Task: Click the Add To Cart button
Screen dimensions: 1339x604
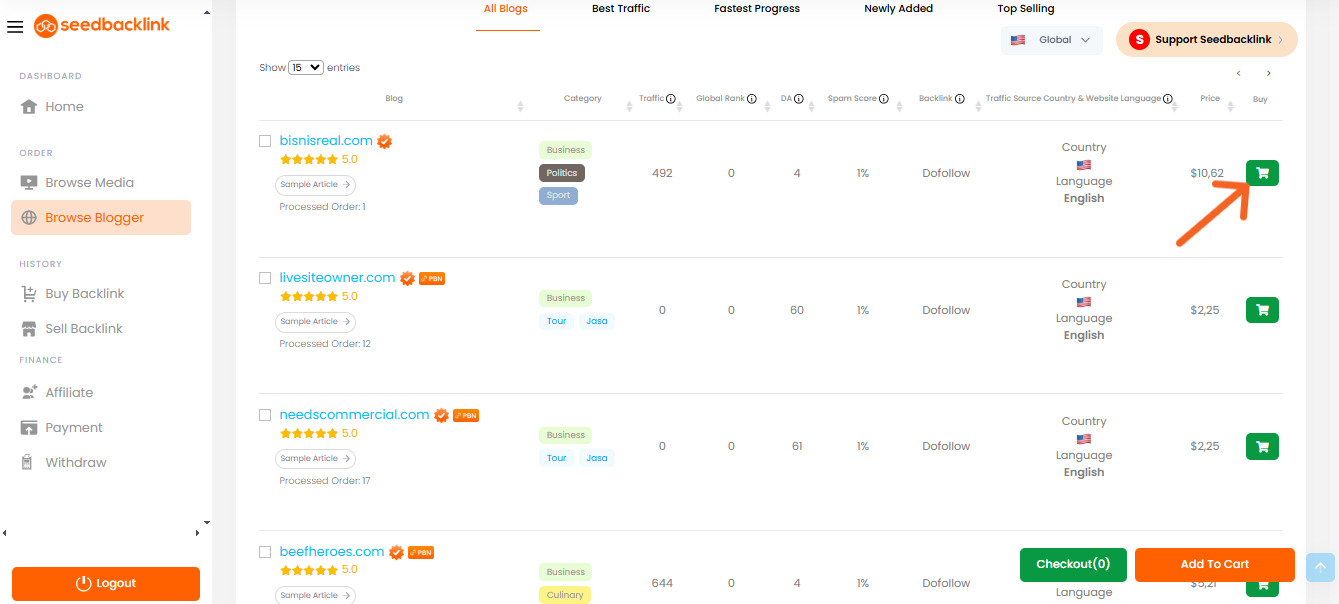Action: click(x=1215, y=564)
